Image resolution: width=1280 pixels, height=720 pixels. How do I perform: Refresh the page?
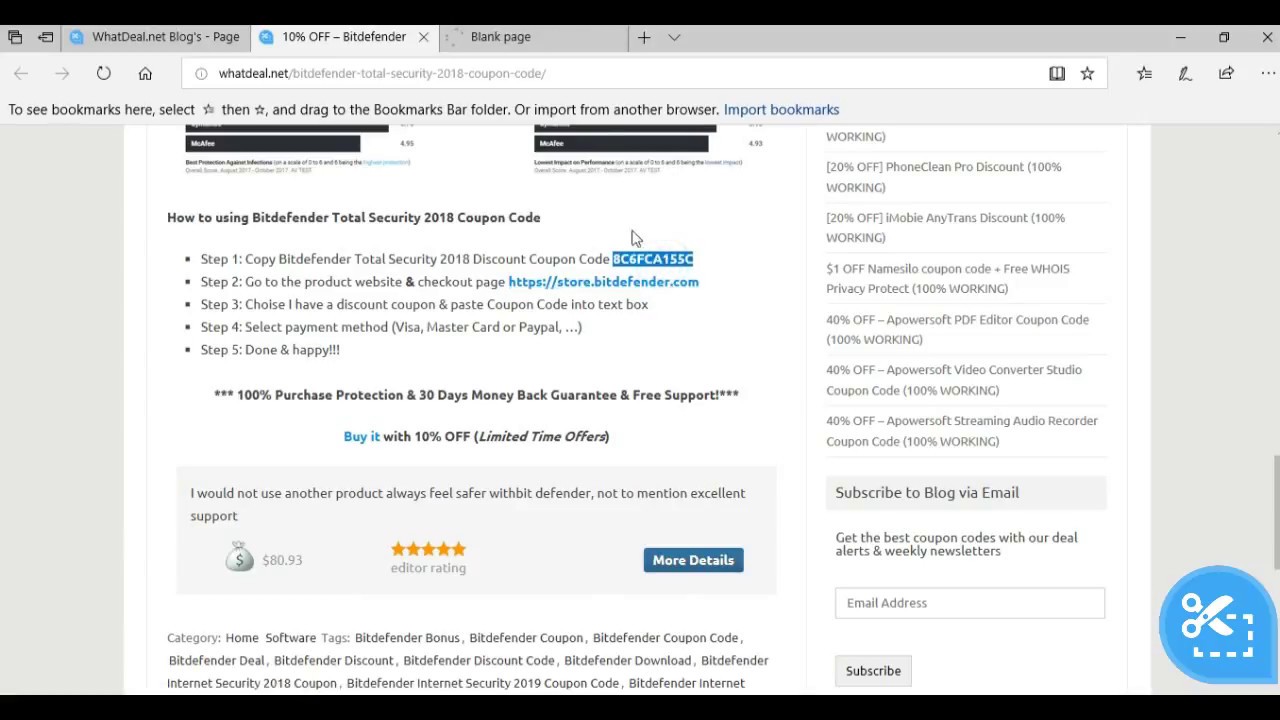pyautogui.click(x=104, y=73)
